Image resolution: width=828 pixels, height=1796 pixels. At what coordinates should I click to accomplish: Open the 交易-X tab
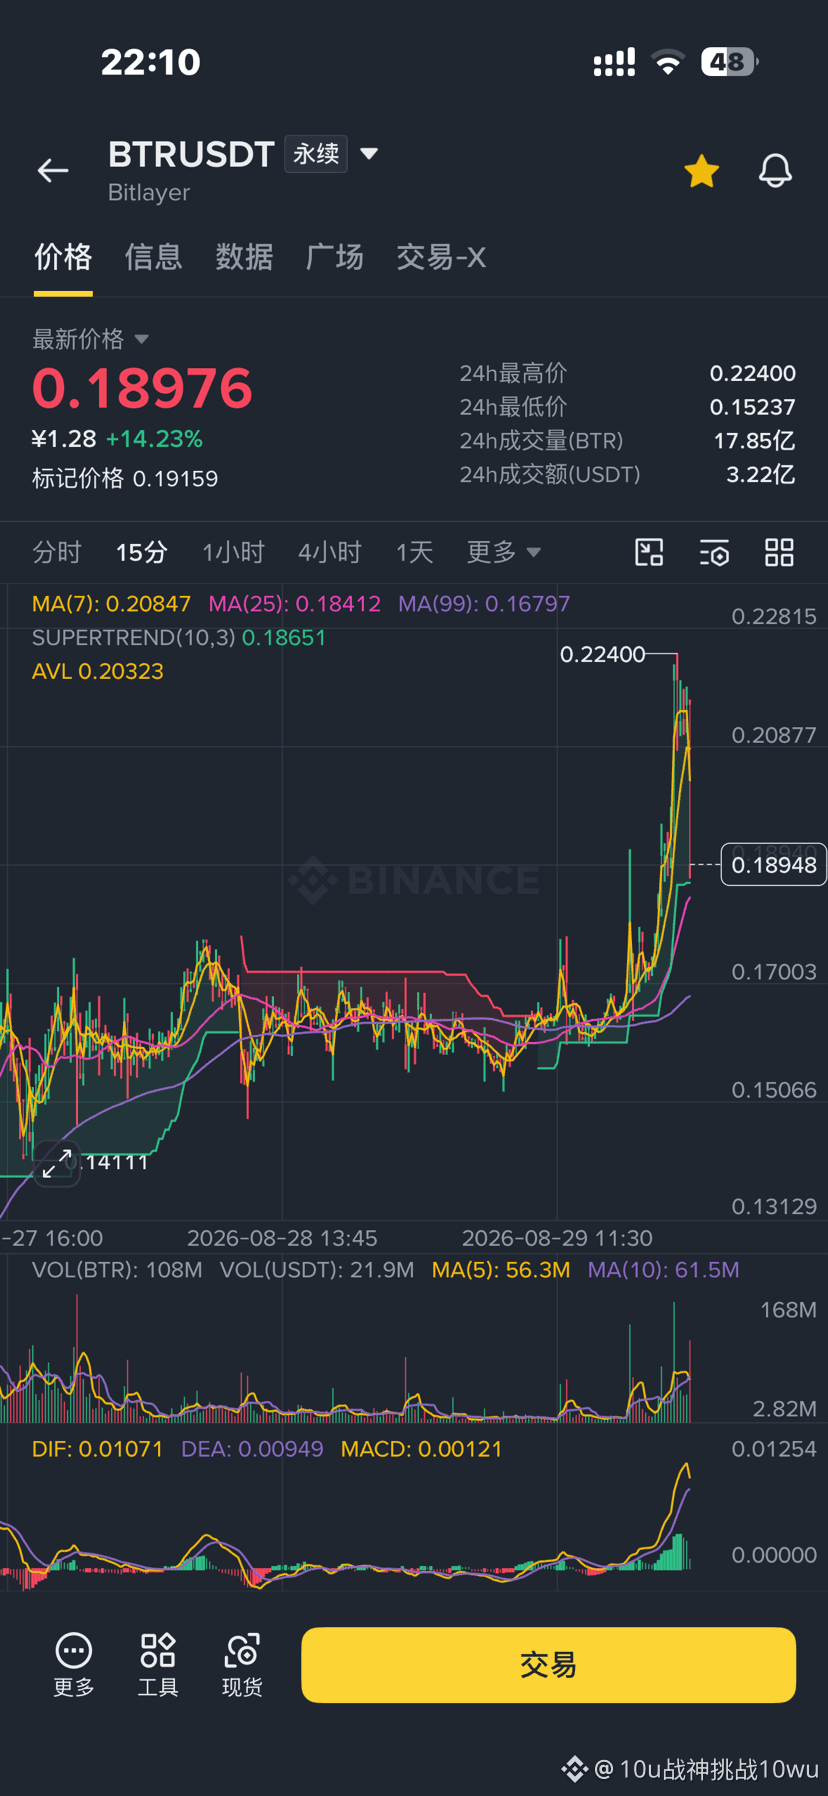tap(441, 257)
